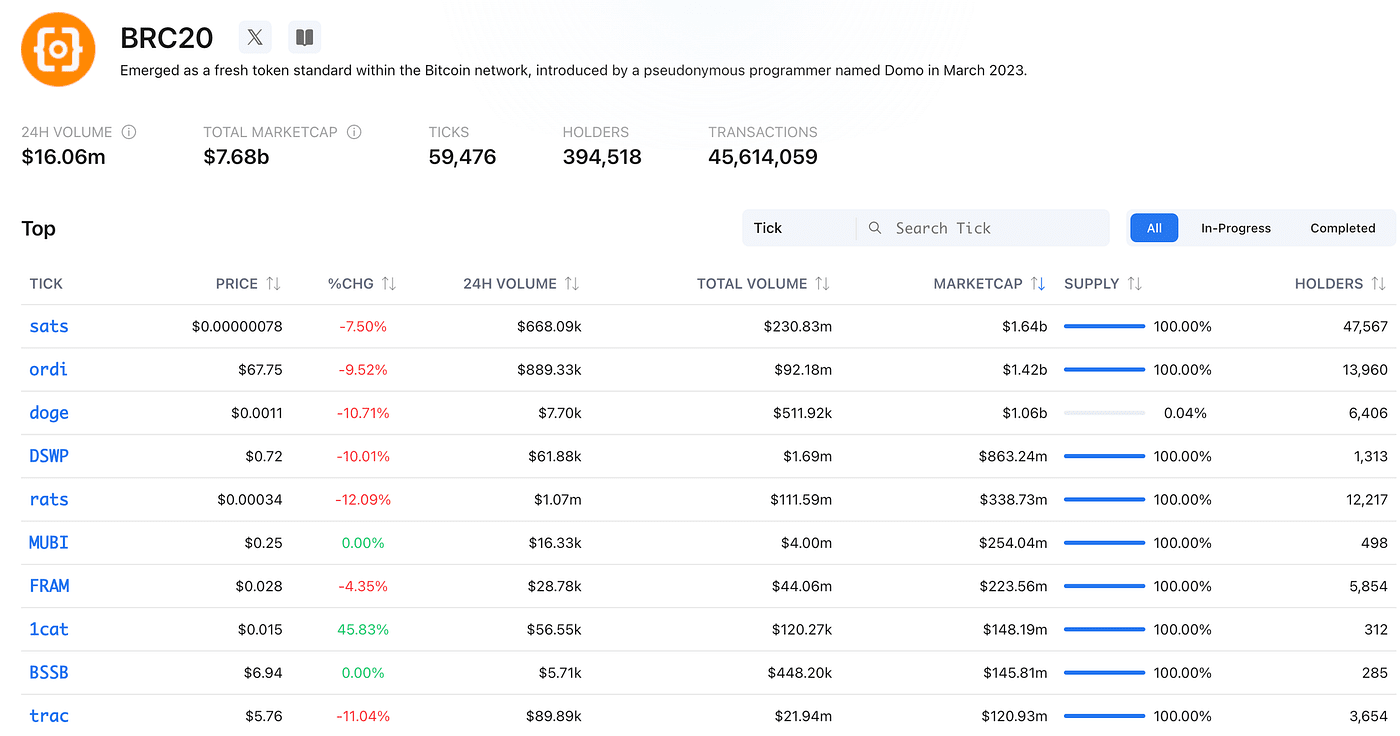The height and width of the screenshot is (736, 1400).
Task: Open the ordi token link
Action: [x=49, y=370]
